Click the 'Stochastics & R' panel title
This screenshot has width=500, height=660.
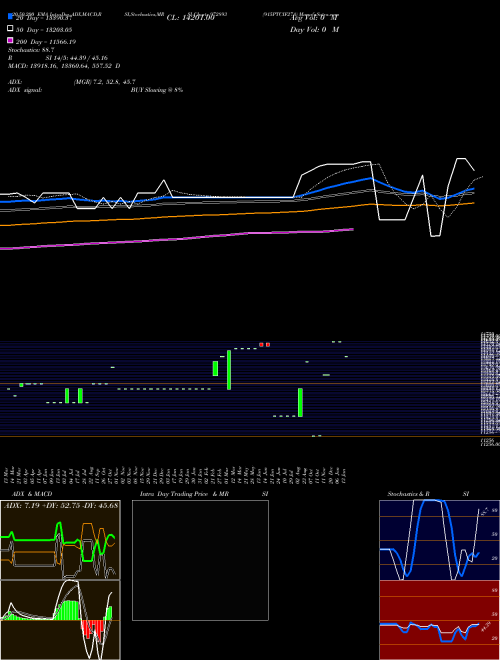click(x=408, y=494)
